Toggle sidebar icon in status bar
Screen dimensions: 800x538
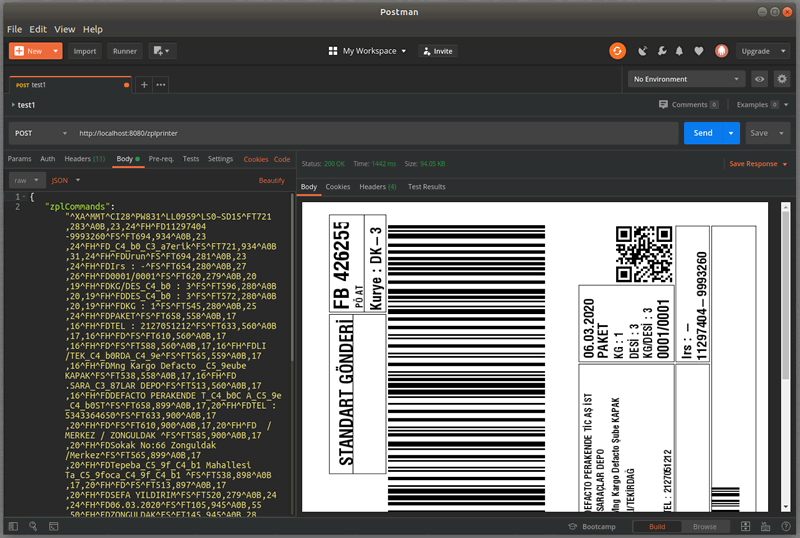(x=13, y=526)
